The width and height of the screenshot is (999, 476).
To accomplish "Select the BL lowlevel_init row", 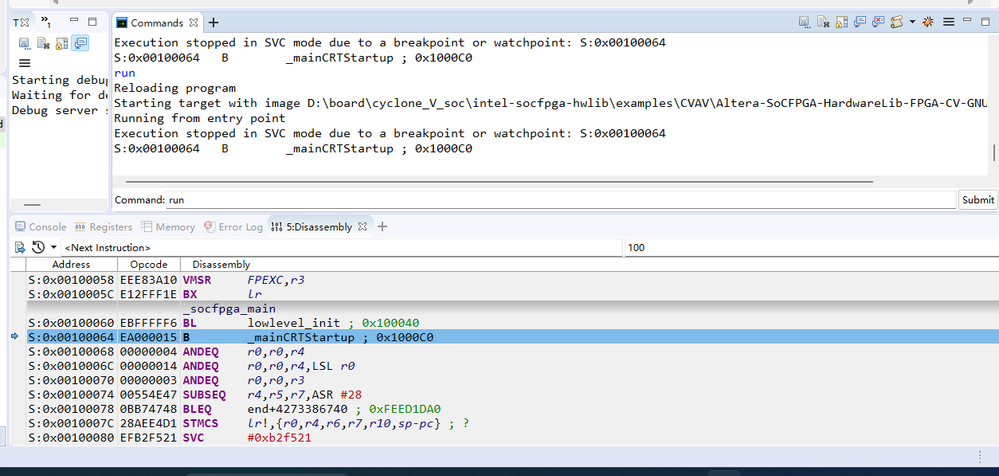I will (x=512, y=323).
